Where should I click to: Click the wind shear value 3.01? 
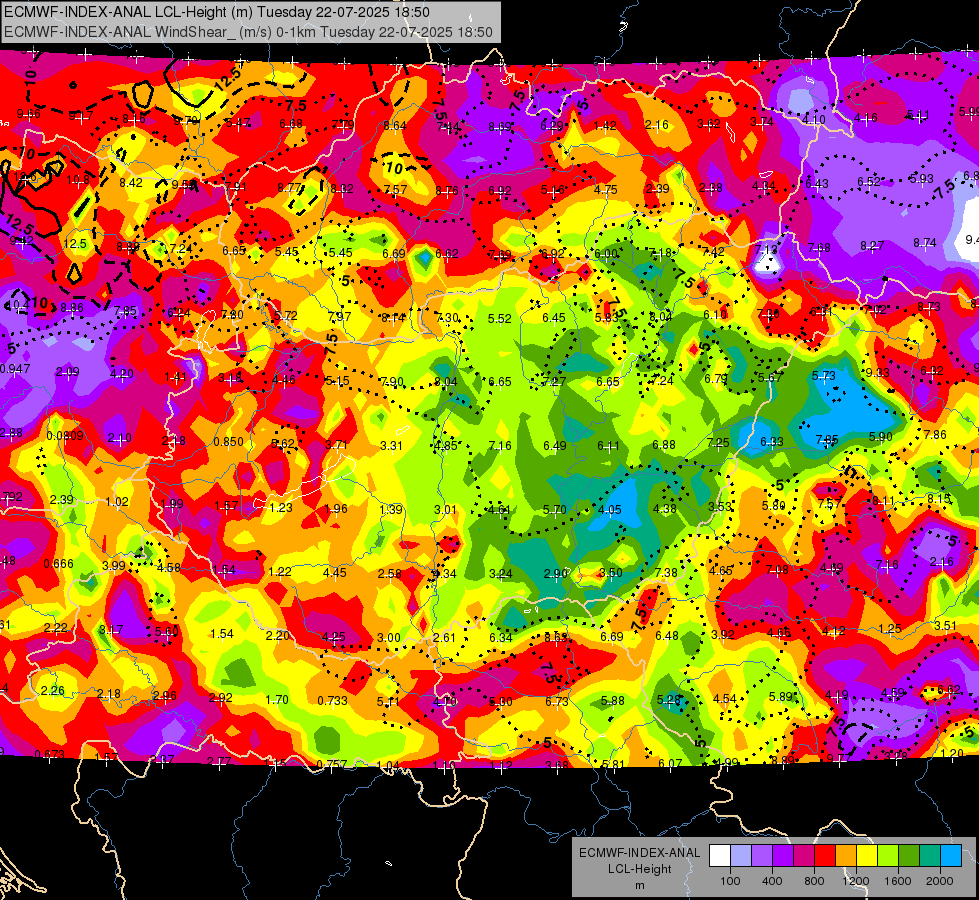click(x=445, y=510)
